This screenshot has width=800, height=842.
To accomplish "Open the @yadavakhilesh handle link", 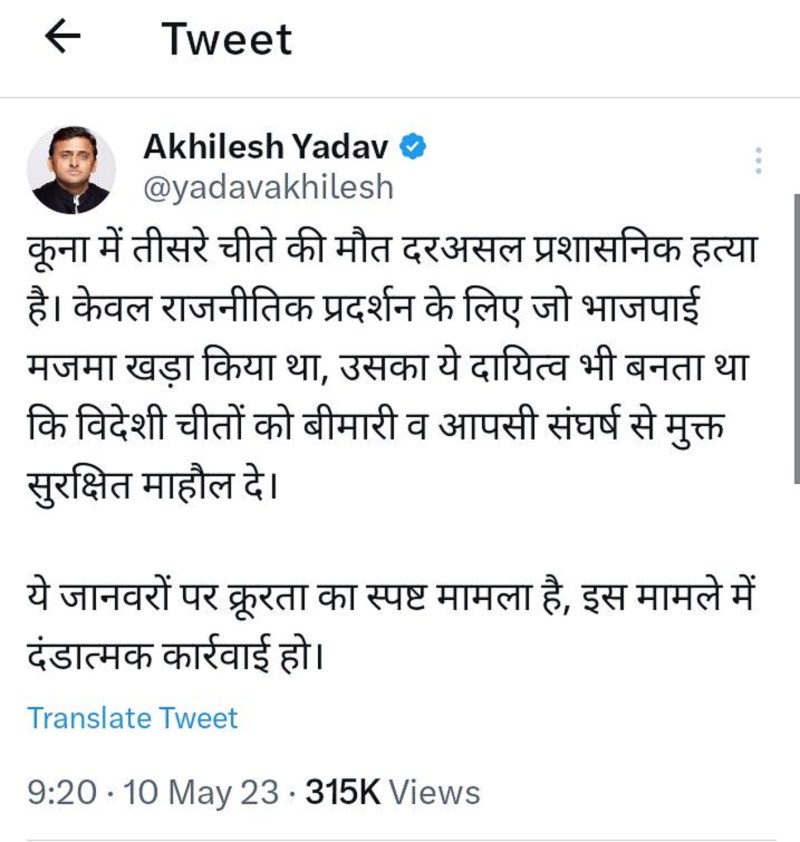I will click(268, 188).
